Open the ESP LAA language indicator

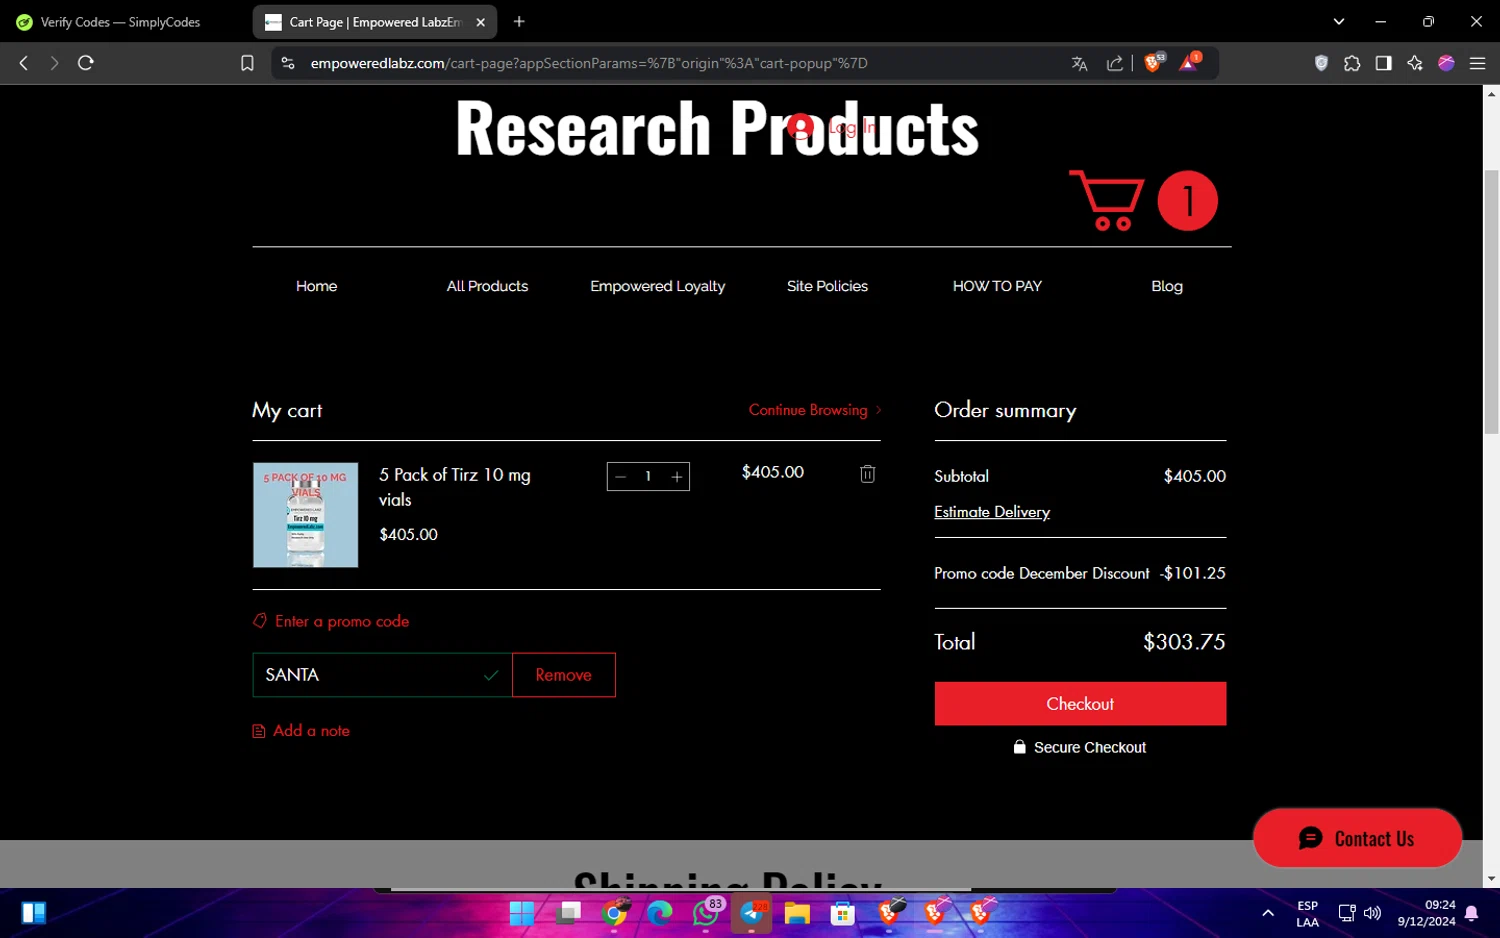point(1307,914)
